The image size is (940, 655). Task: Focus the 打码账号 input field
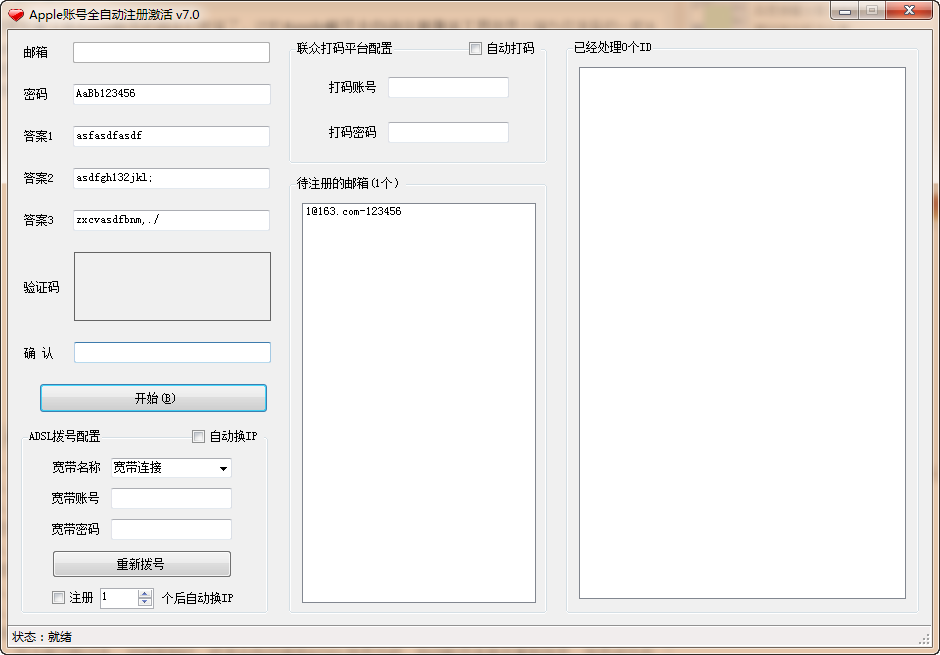click(448, 87)
